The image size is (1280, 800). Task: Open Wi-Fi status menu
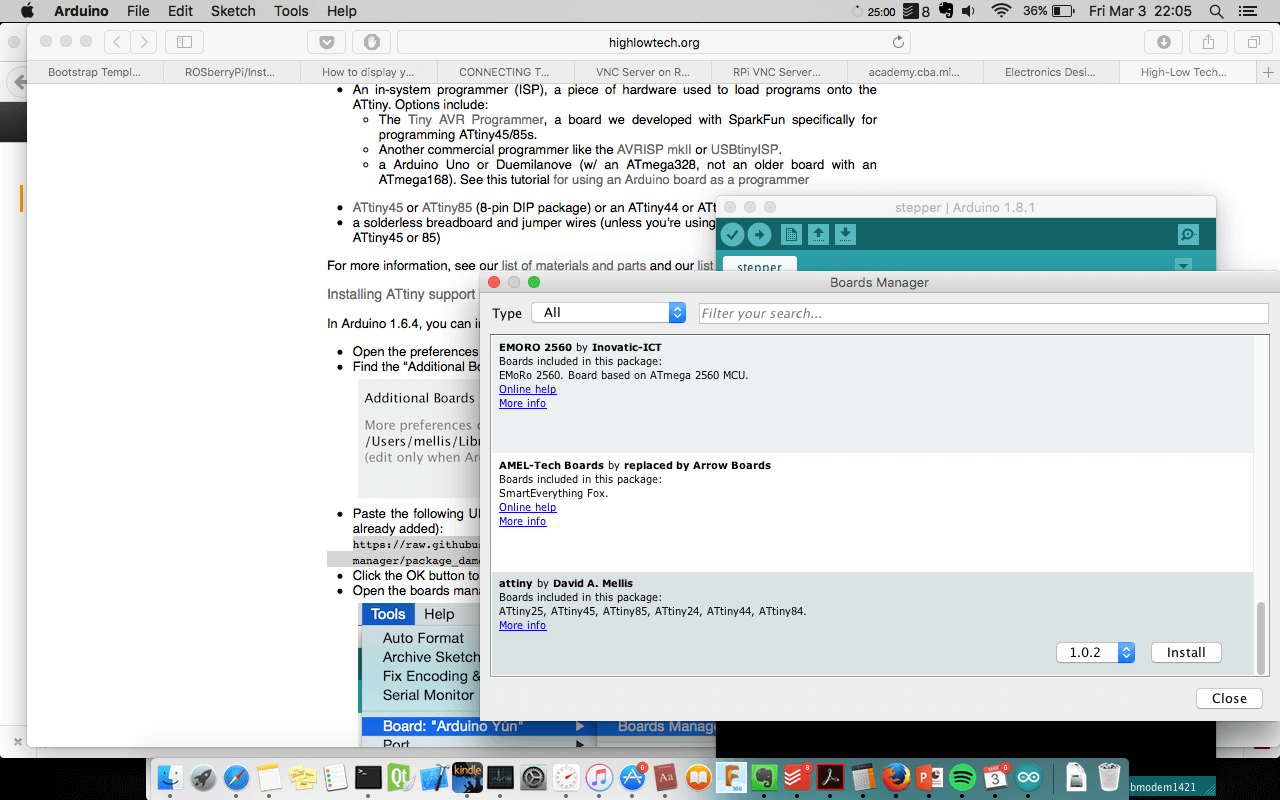pos(1001,11)
